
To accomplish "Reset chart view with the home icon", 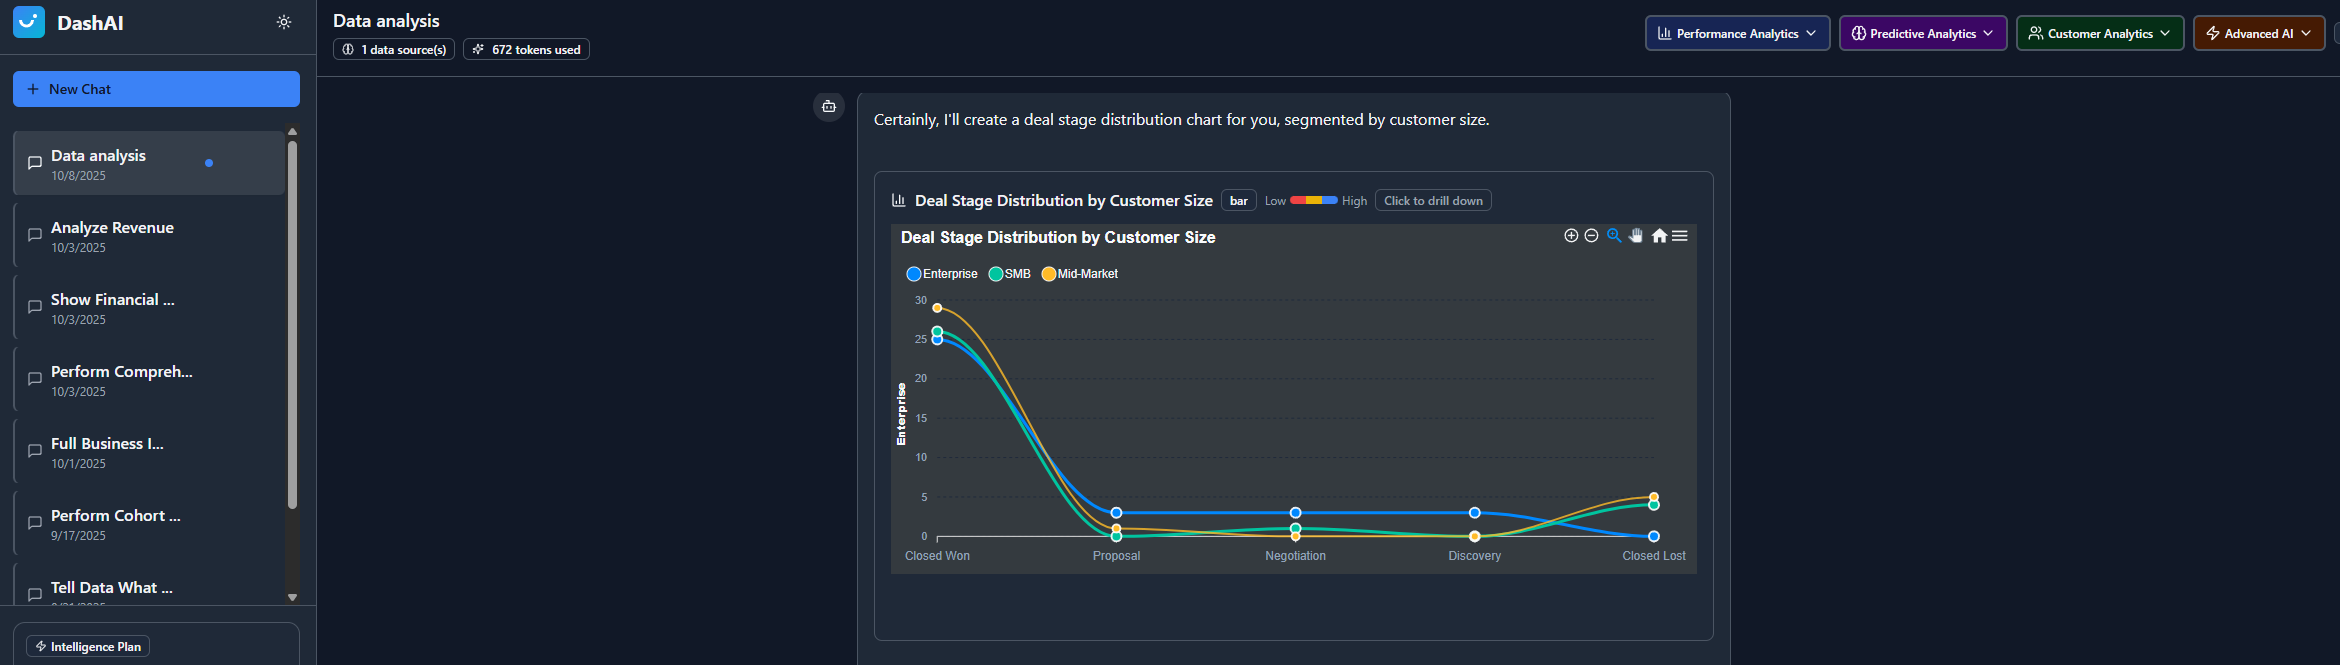I will pos(1658,236).
